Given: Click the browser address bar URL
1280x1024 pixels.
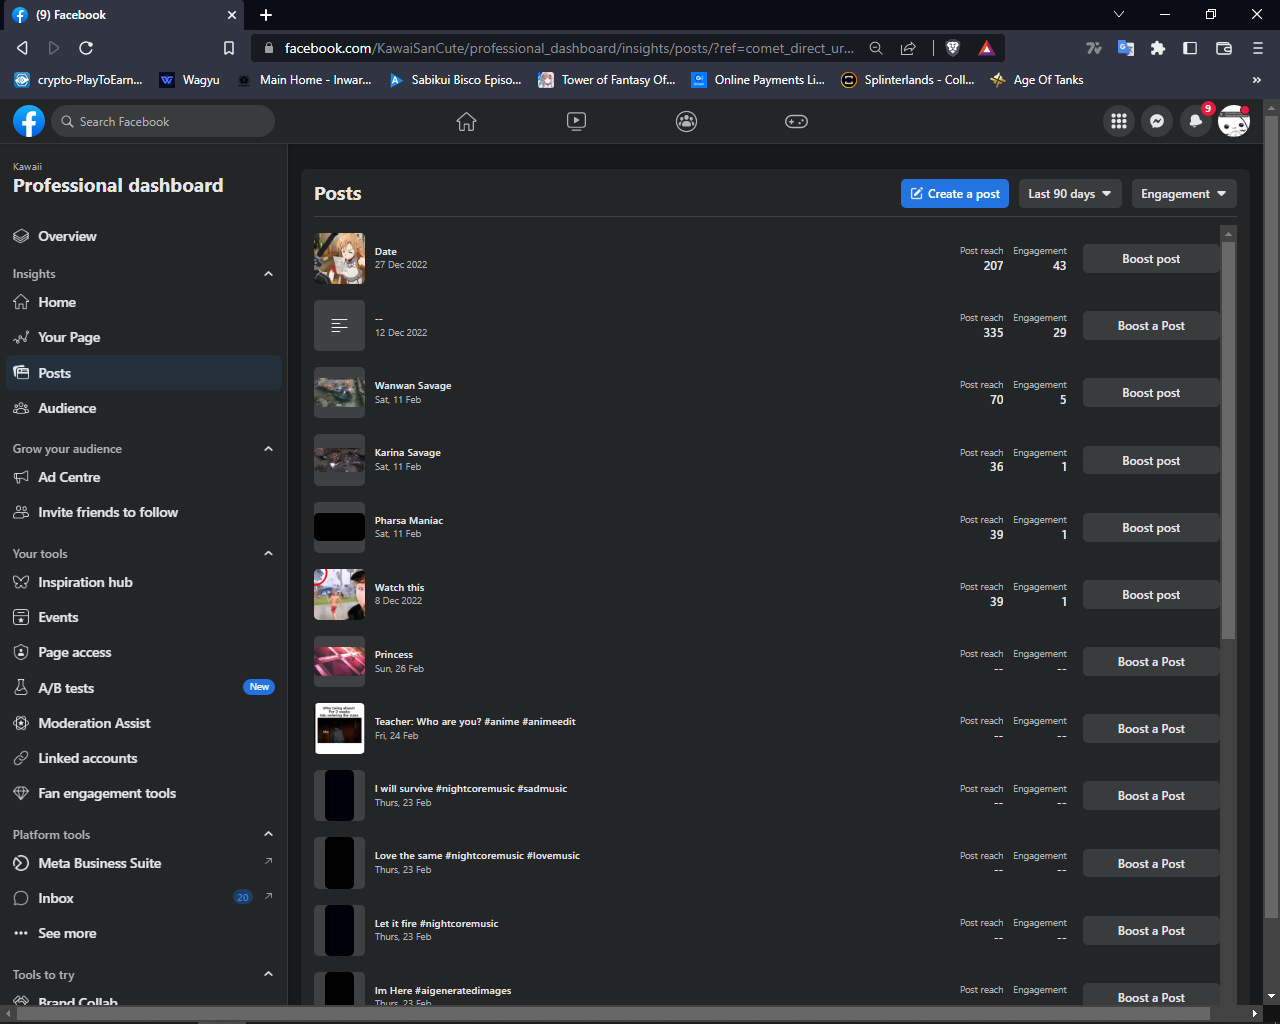Looking at the screenshot, I should (569, 48).
